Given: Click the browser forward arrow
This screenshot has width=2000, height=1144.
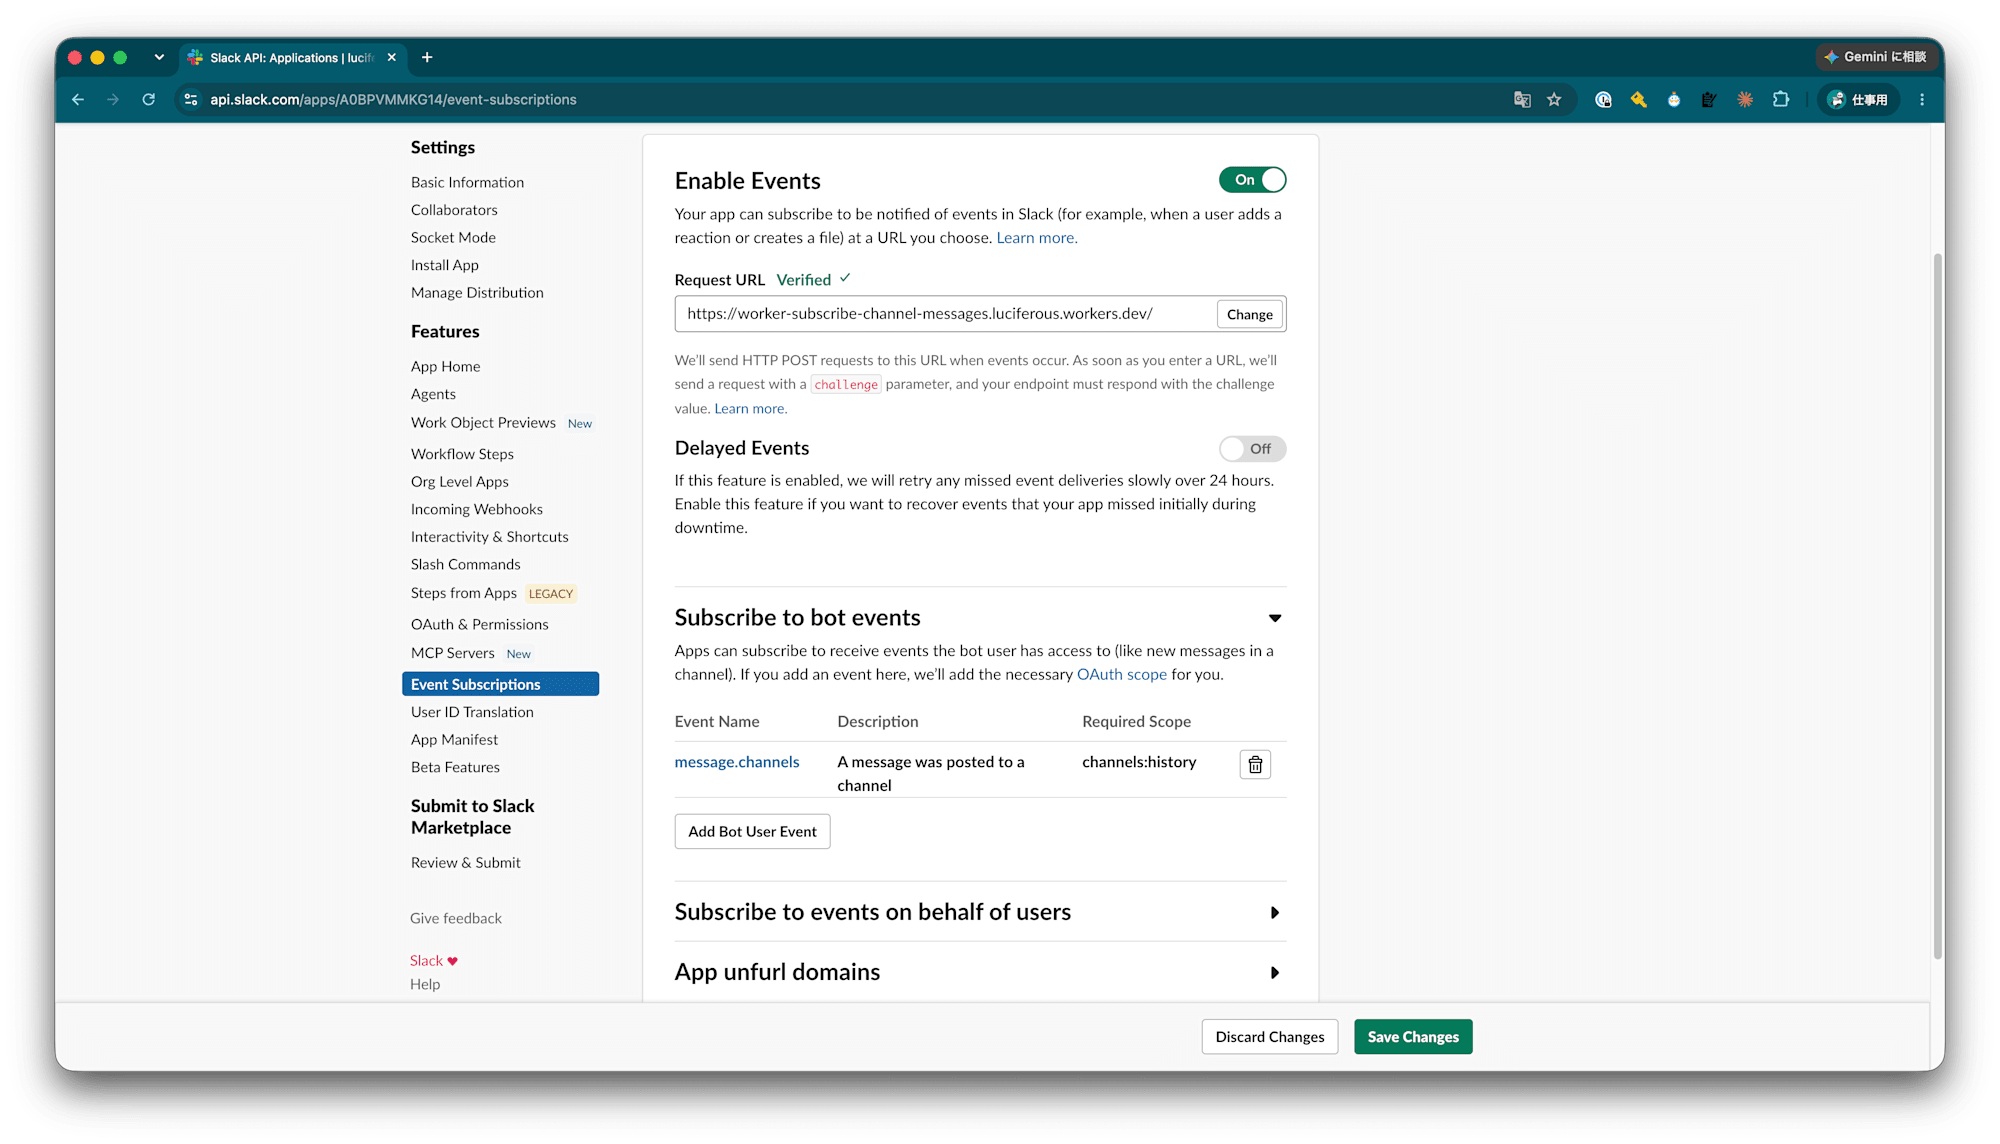Looking at the screenshot, I should tap(113, 100).
